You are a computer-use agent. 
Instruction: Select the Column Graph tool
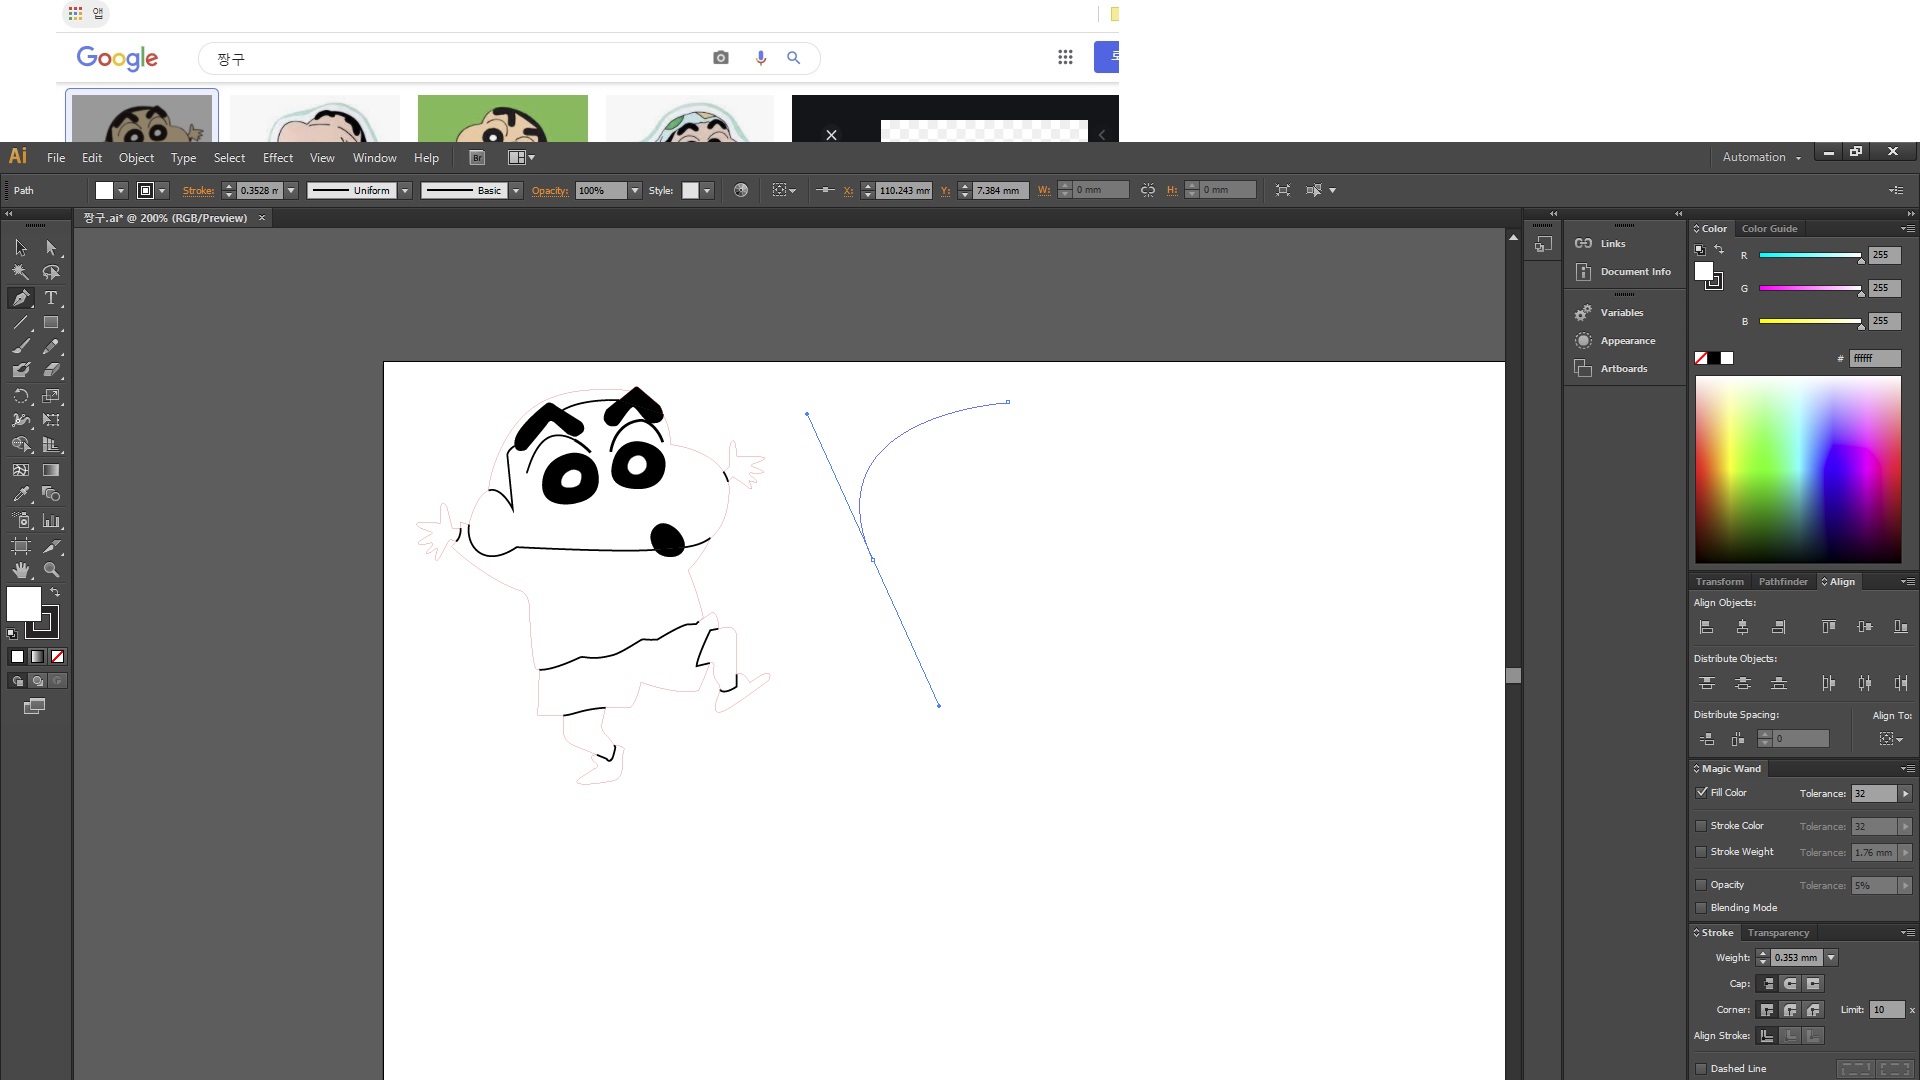[x=51, y=521]
